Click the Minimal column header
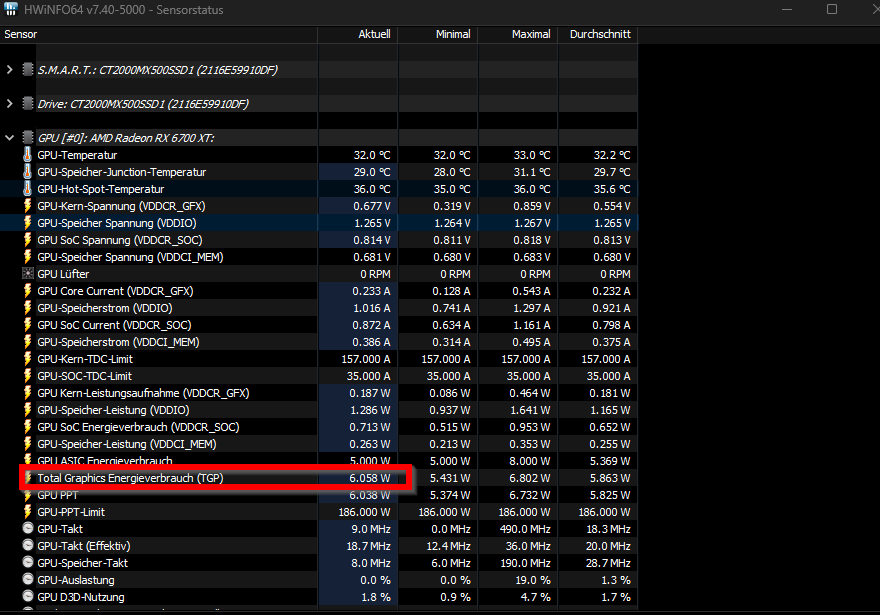880x615 pixels. click(438, 34)
